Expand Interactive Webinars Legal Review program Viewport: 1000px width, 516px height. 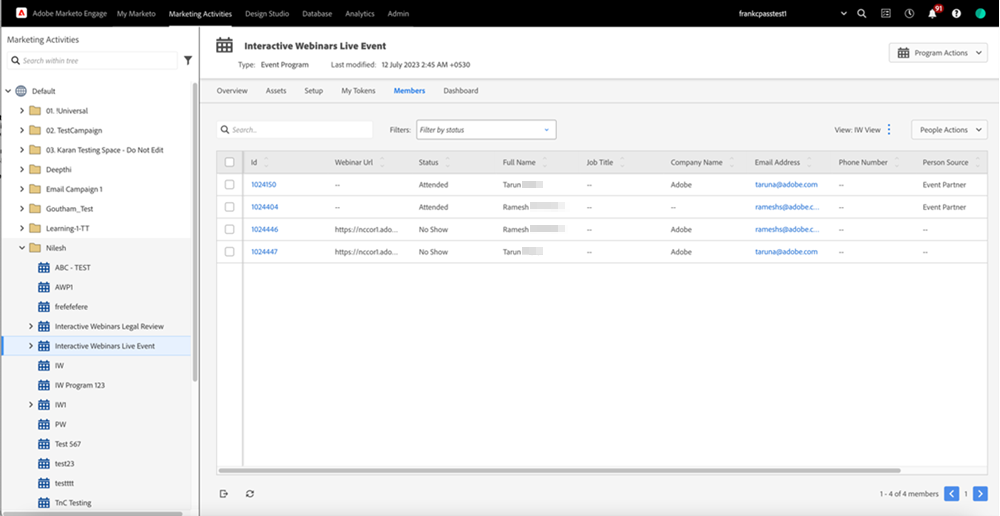(31, 327)
